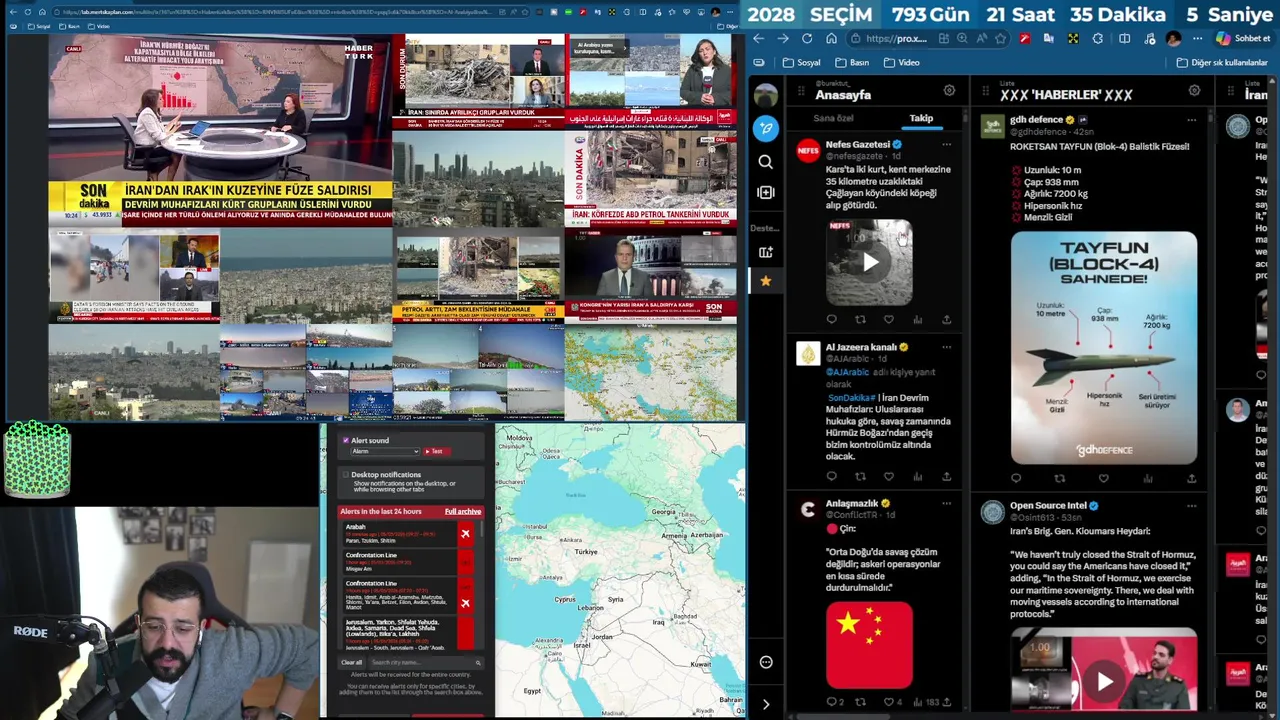
Task: Open the browser three-dot settings menu
Action: click(1198, 39)
